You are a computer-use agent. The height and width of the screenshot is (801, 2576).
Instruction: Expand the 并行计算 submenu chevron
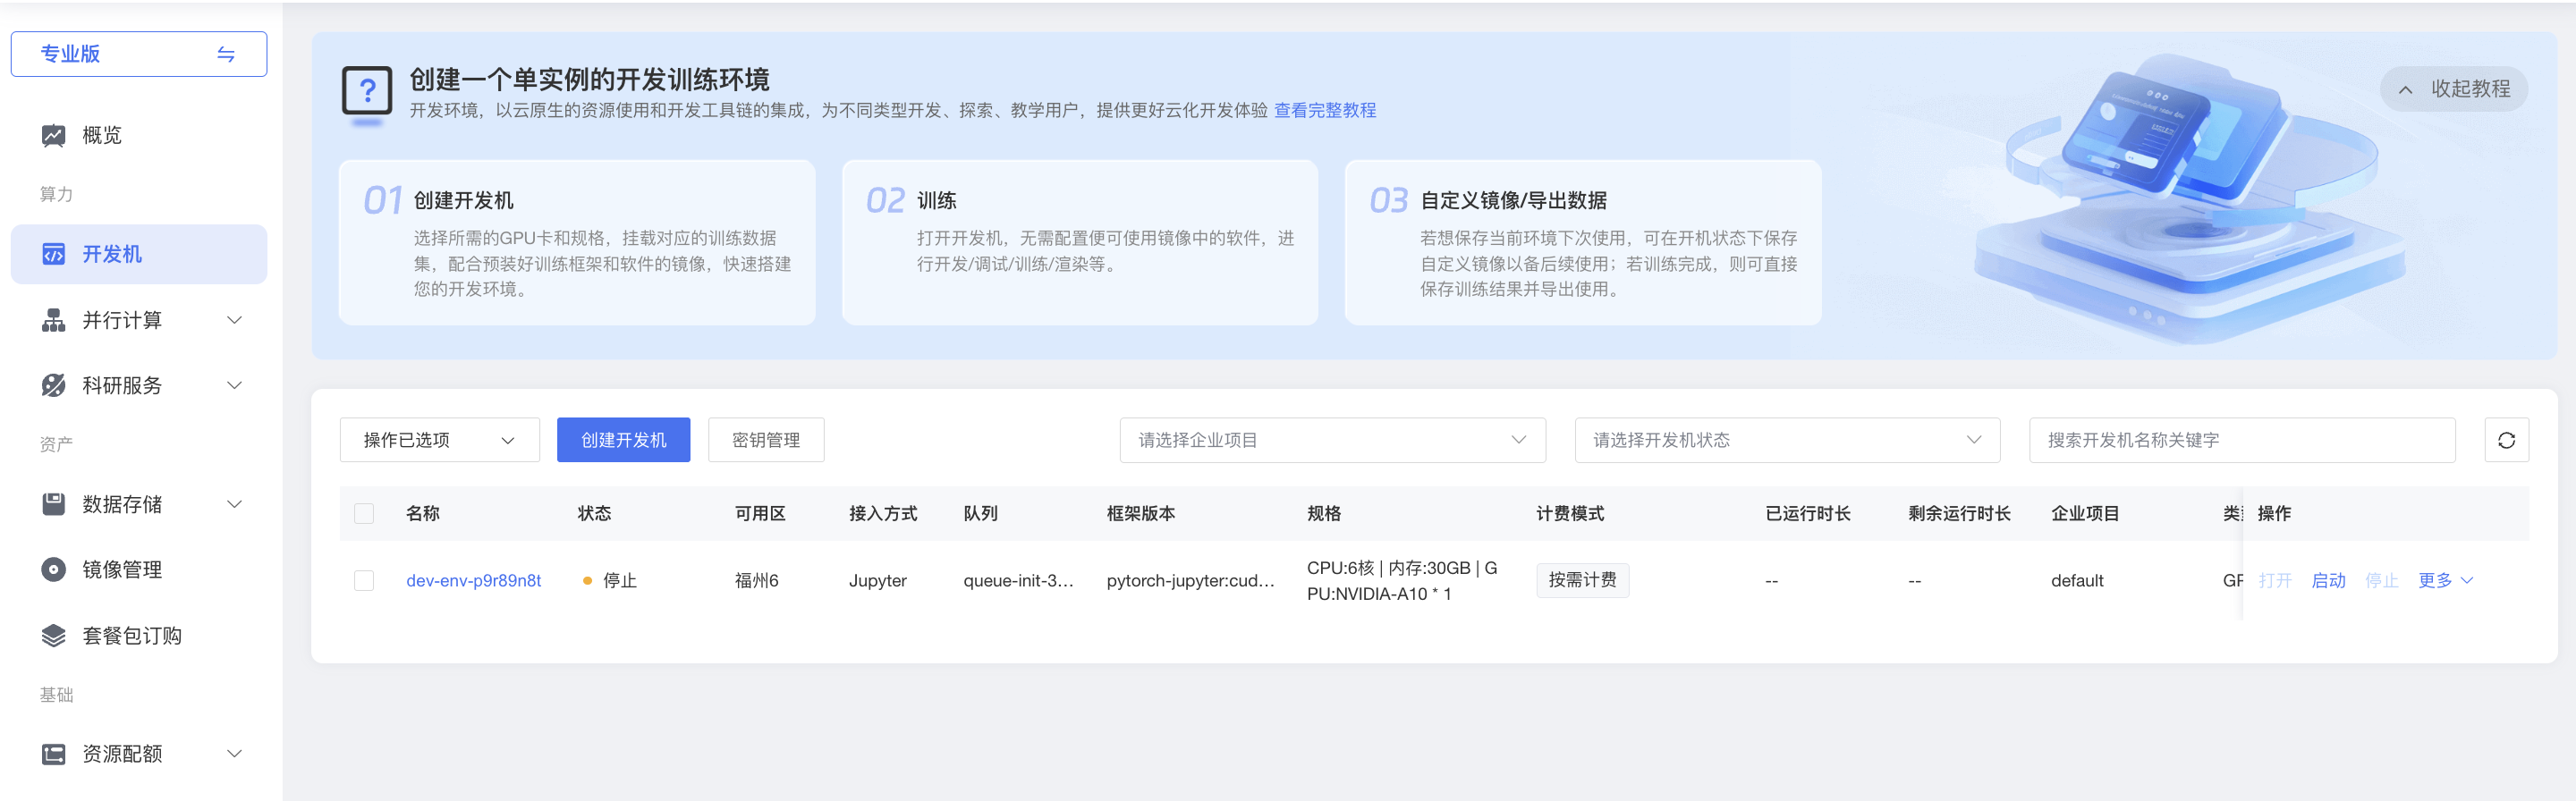[235, 320]
